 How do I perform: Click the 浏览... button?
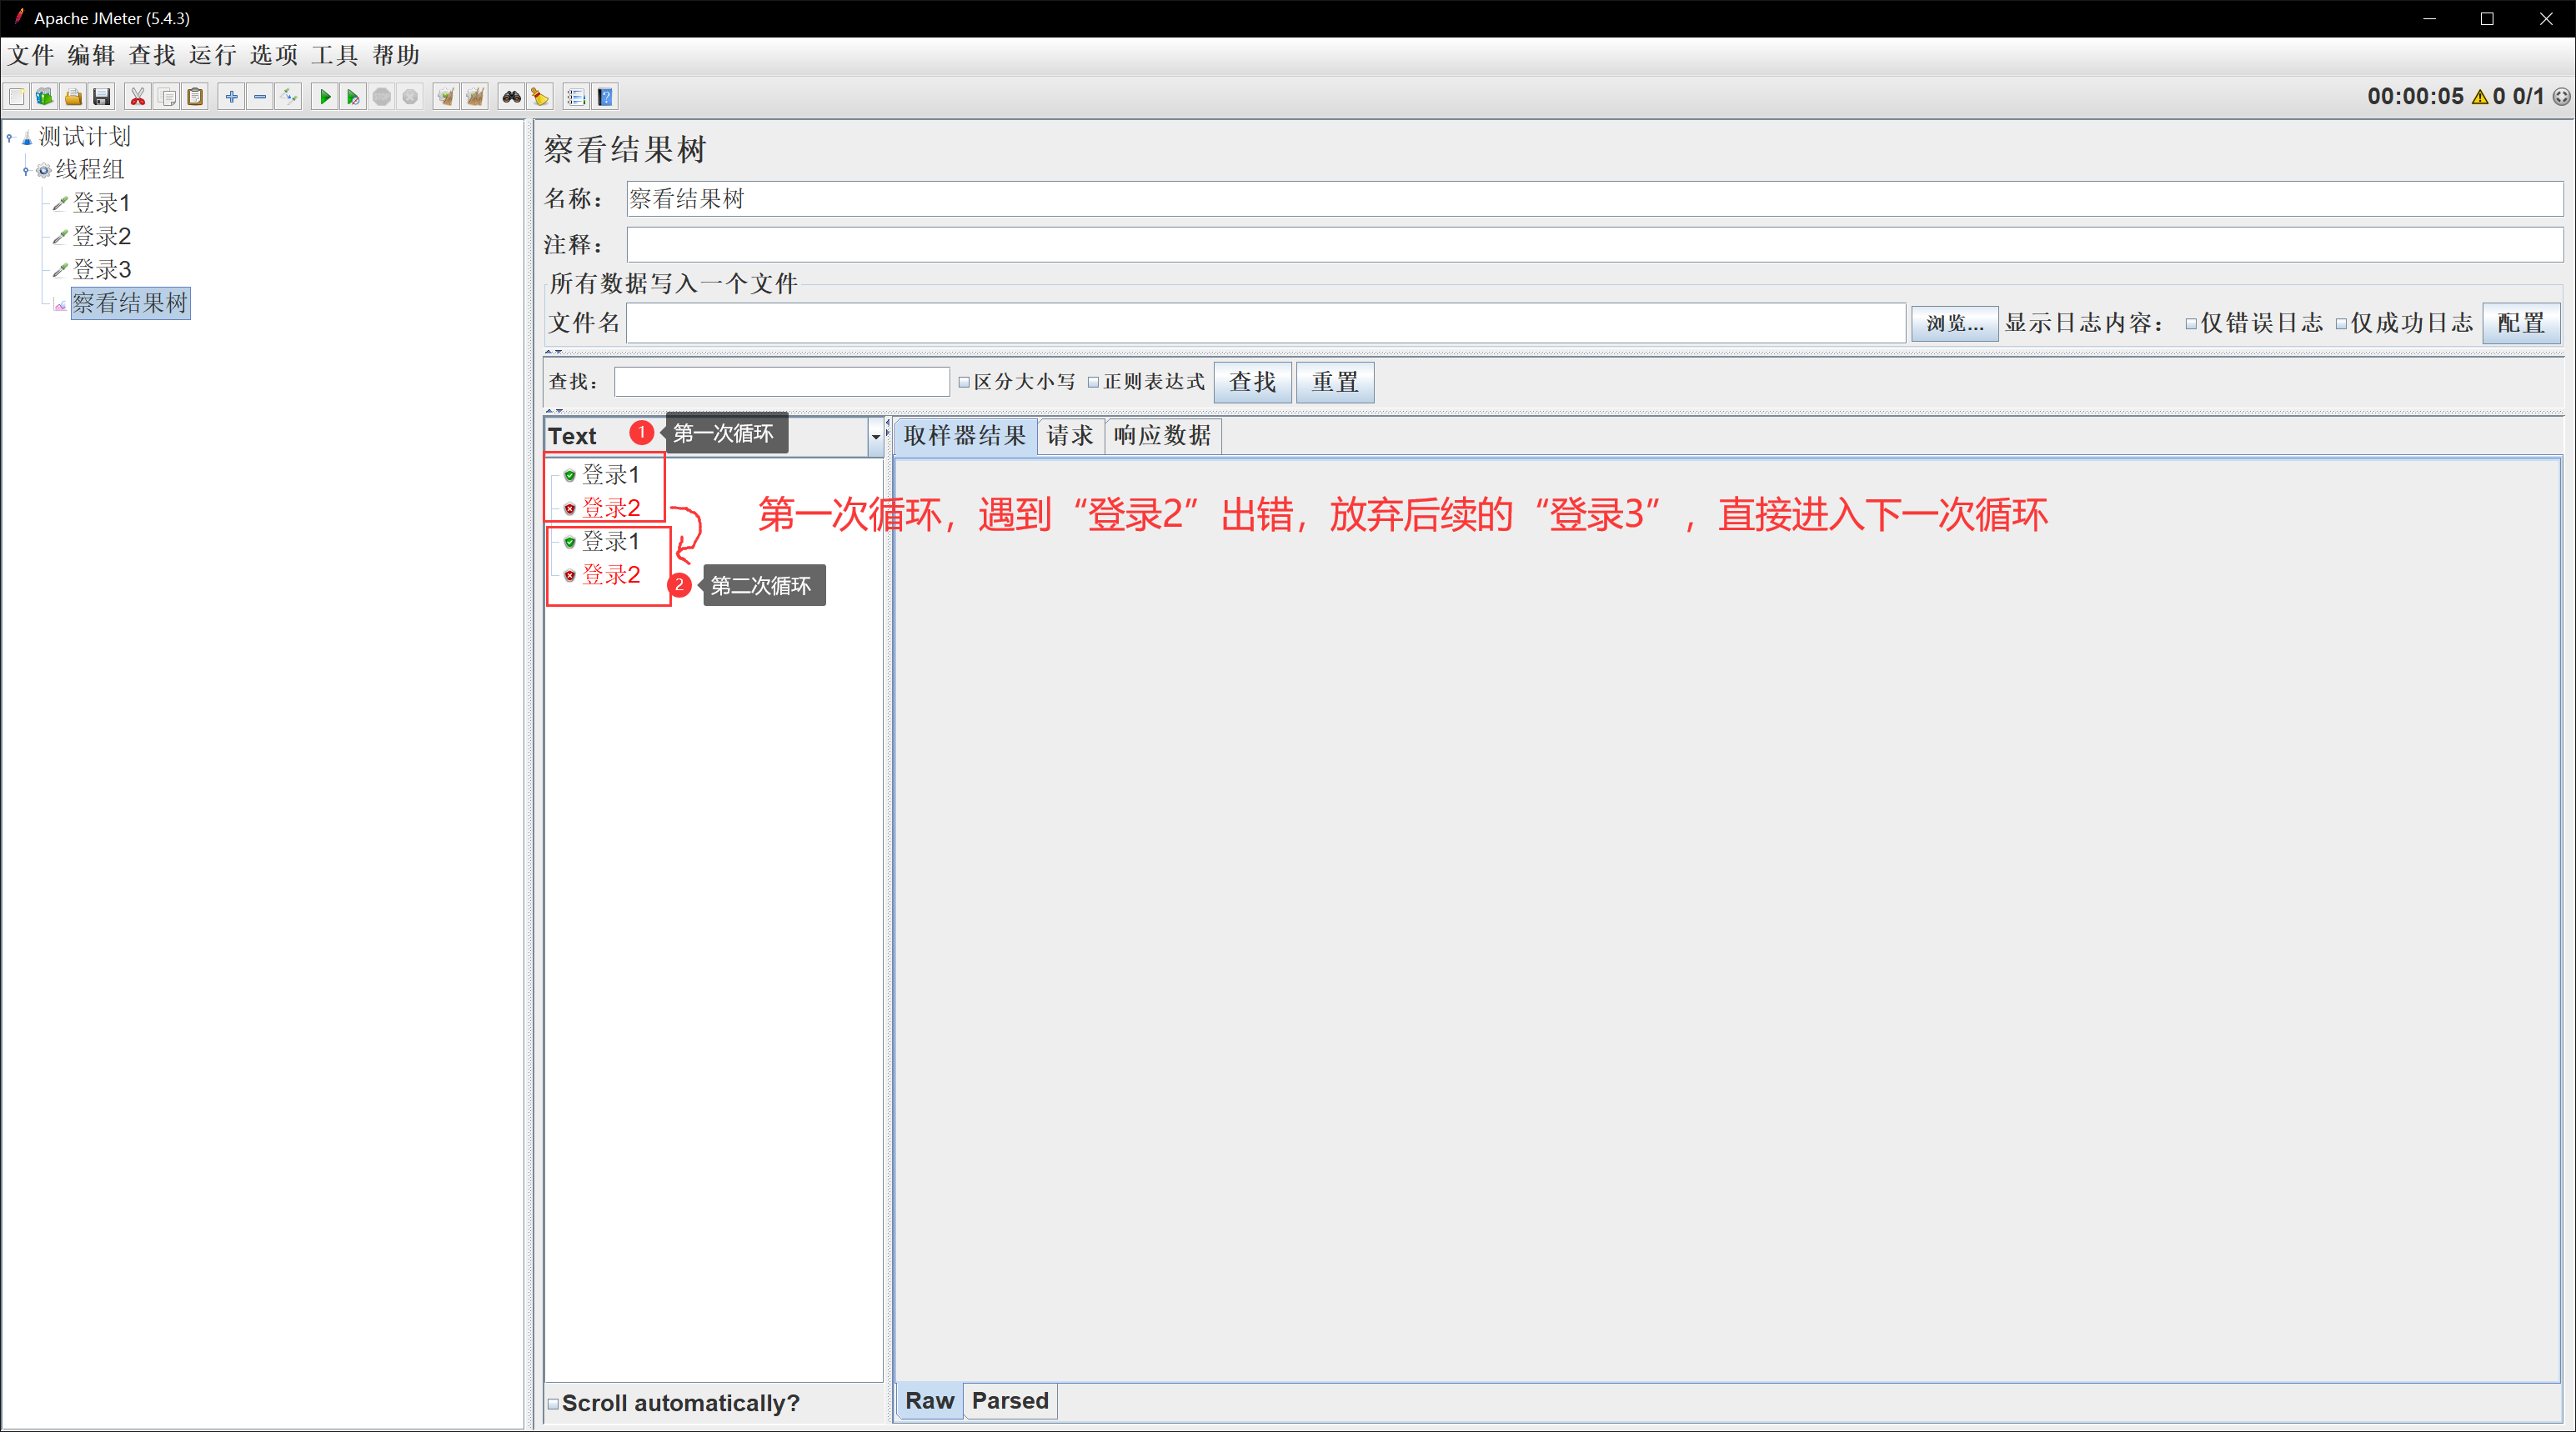tap(1954, 324)
